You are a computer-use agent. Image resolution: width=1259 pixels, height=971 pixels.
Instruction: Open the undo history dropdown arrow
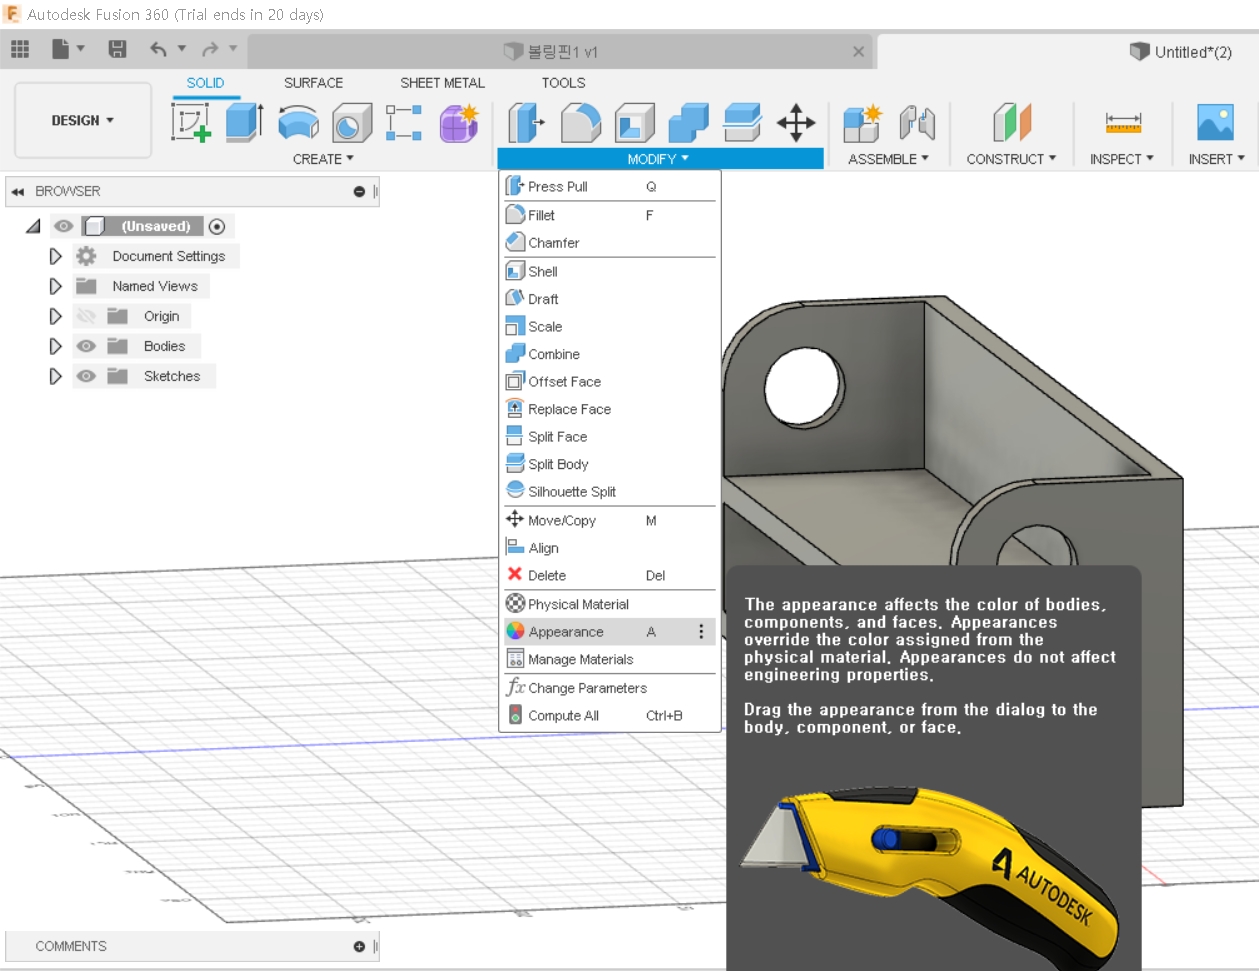[x=182, y=48]
